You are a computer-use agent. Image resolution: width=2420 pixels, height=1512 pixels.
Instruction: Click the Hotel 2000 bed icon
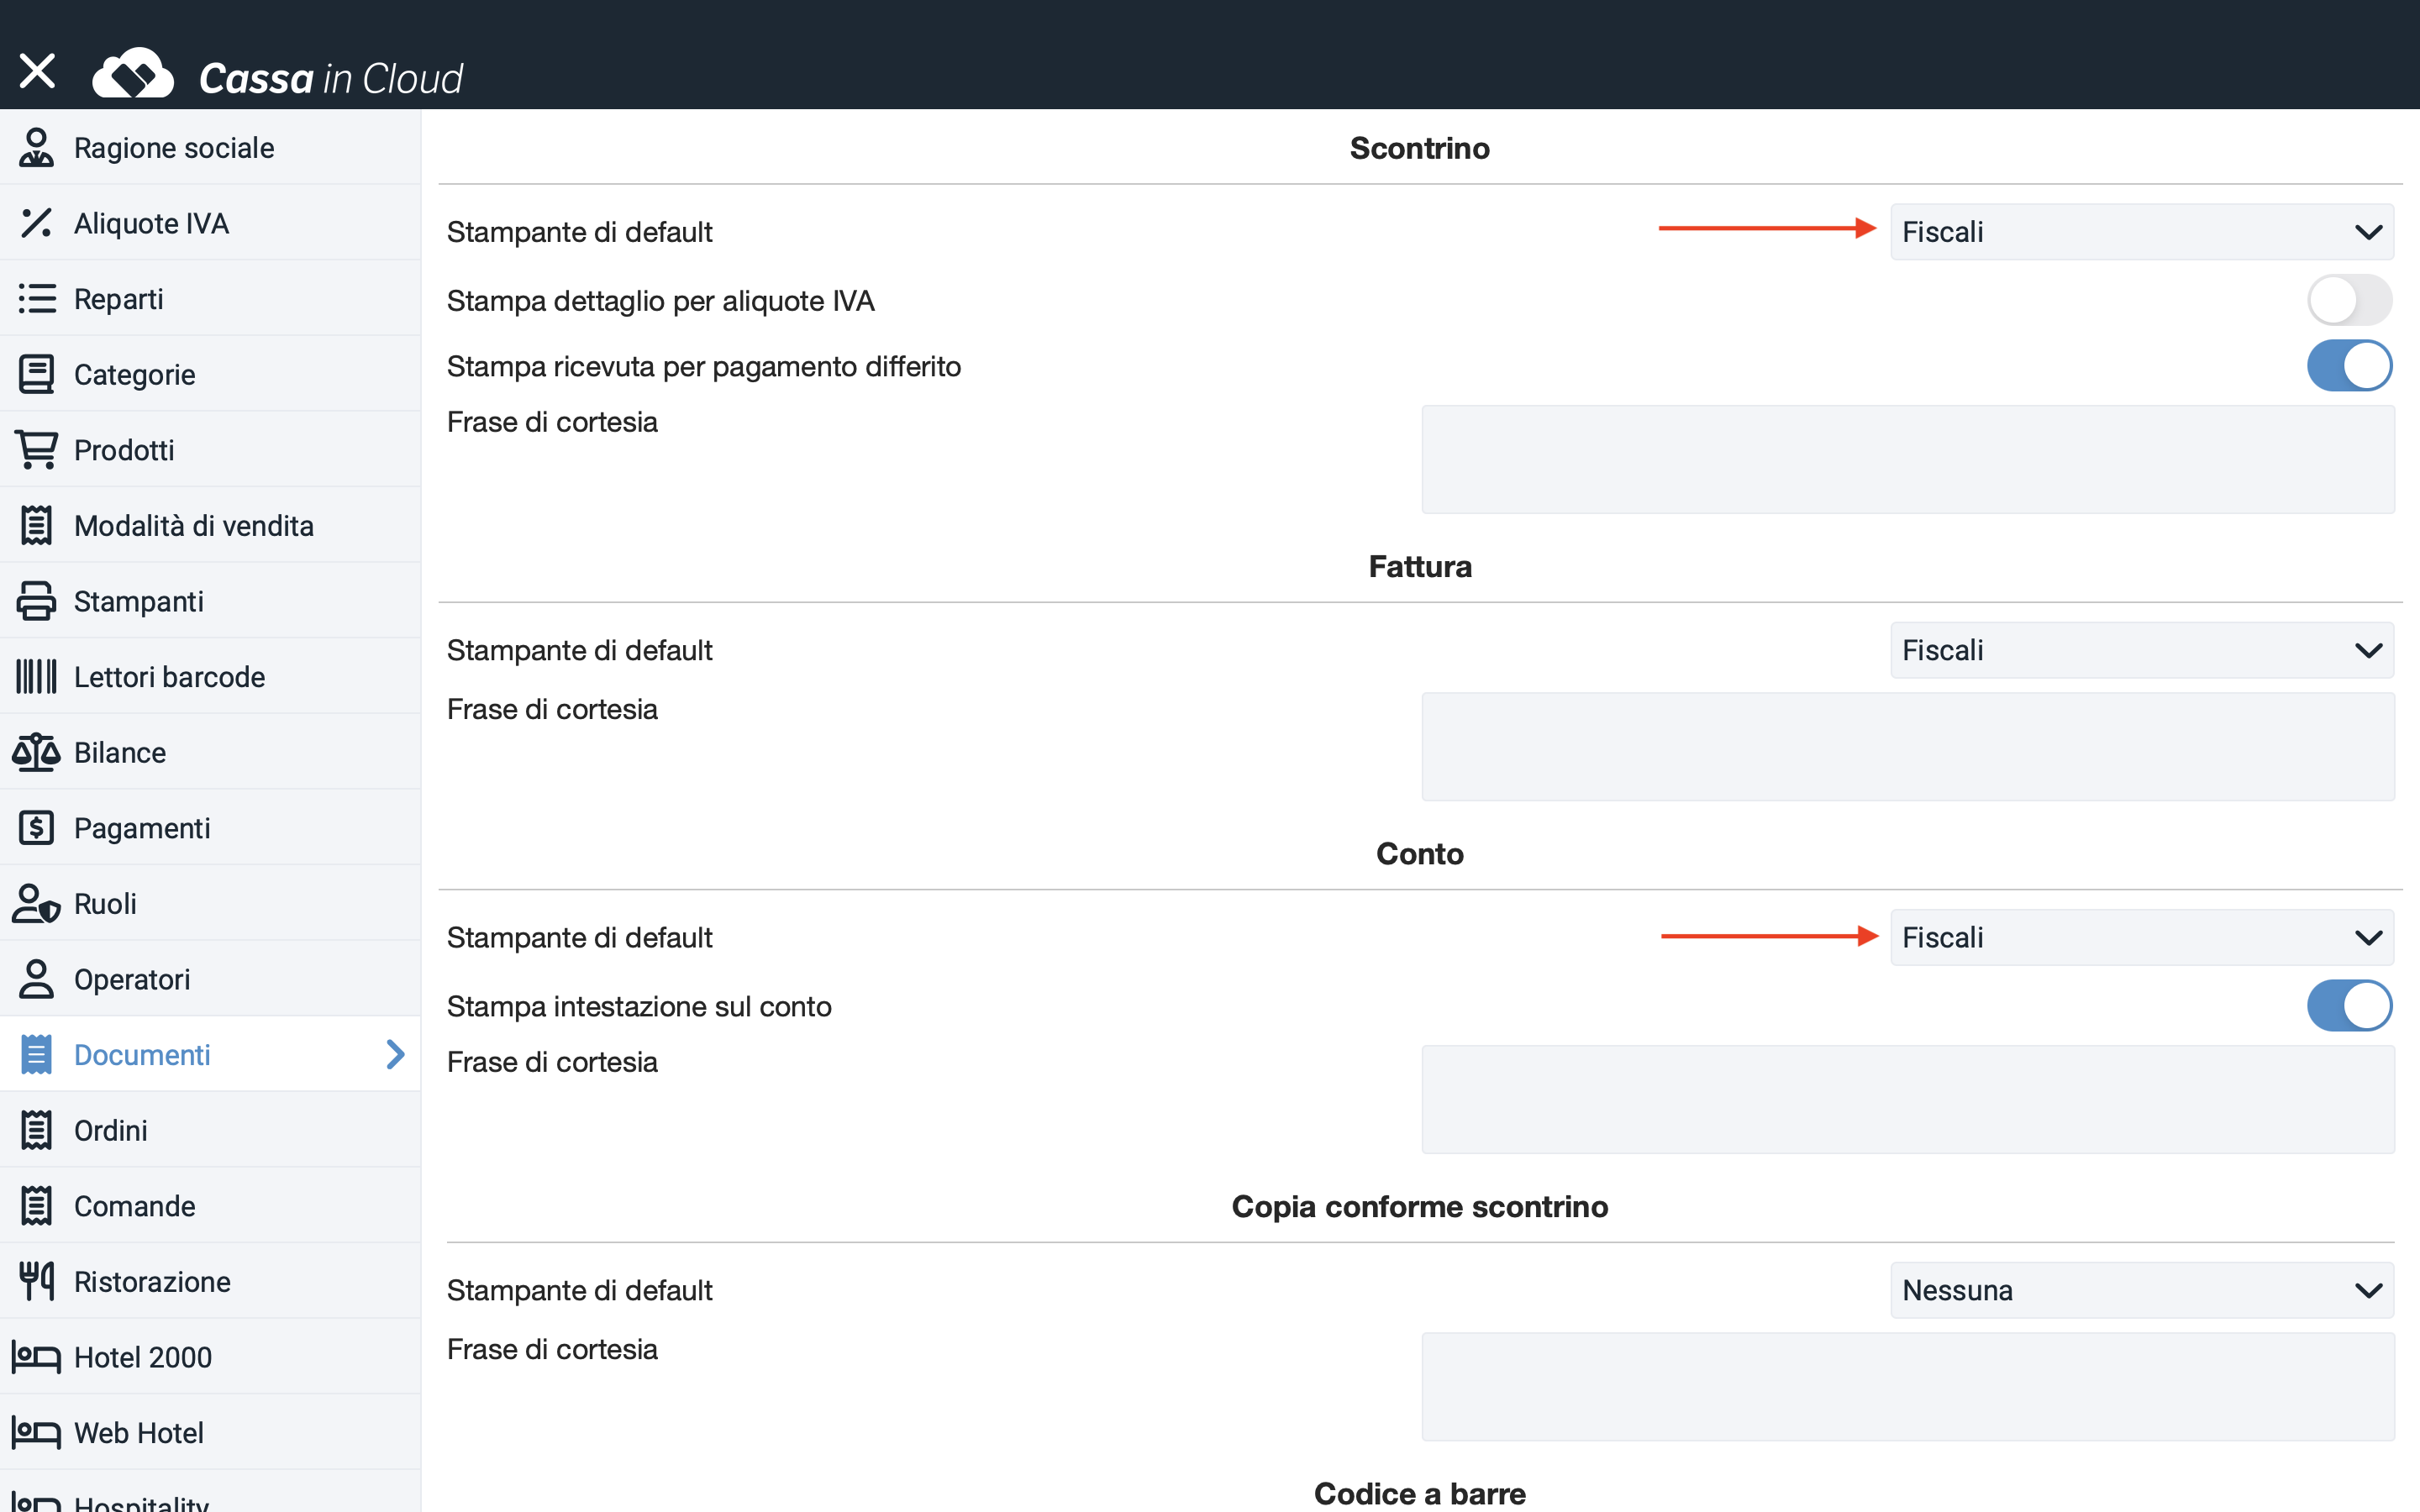(x=36, y=1357)
